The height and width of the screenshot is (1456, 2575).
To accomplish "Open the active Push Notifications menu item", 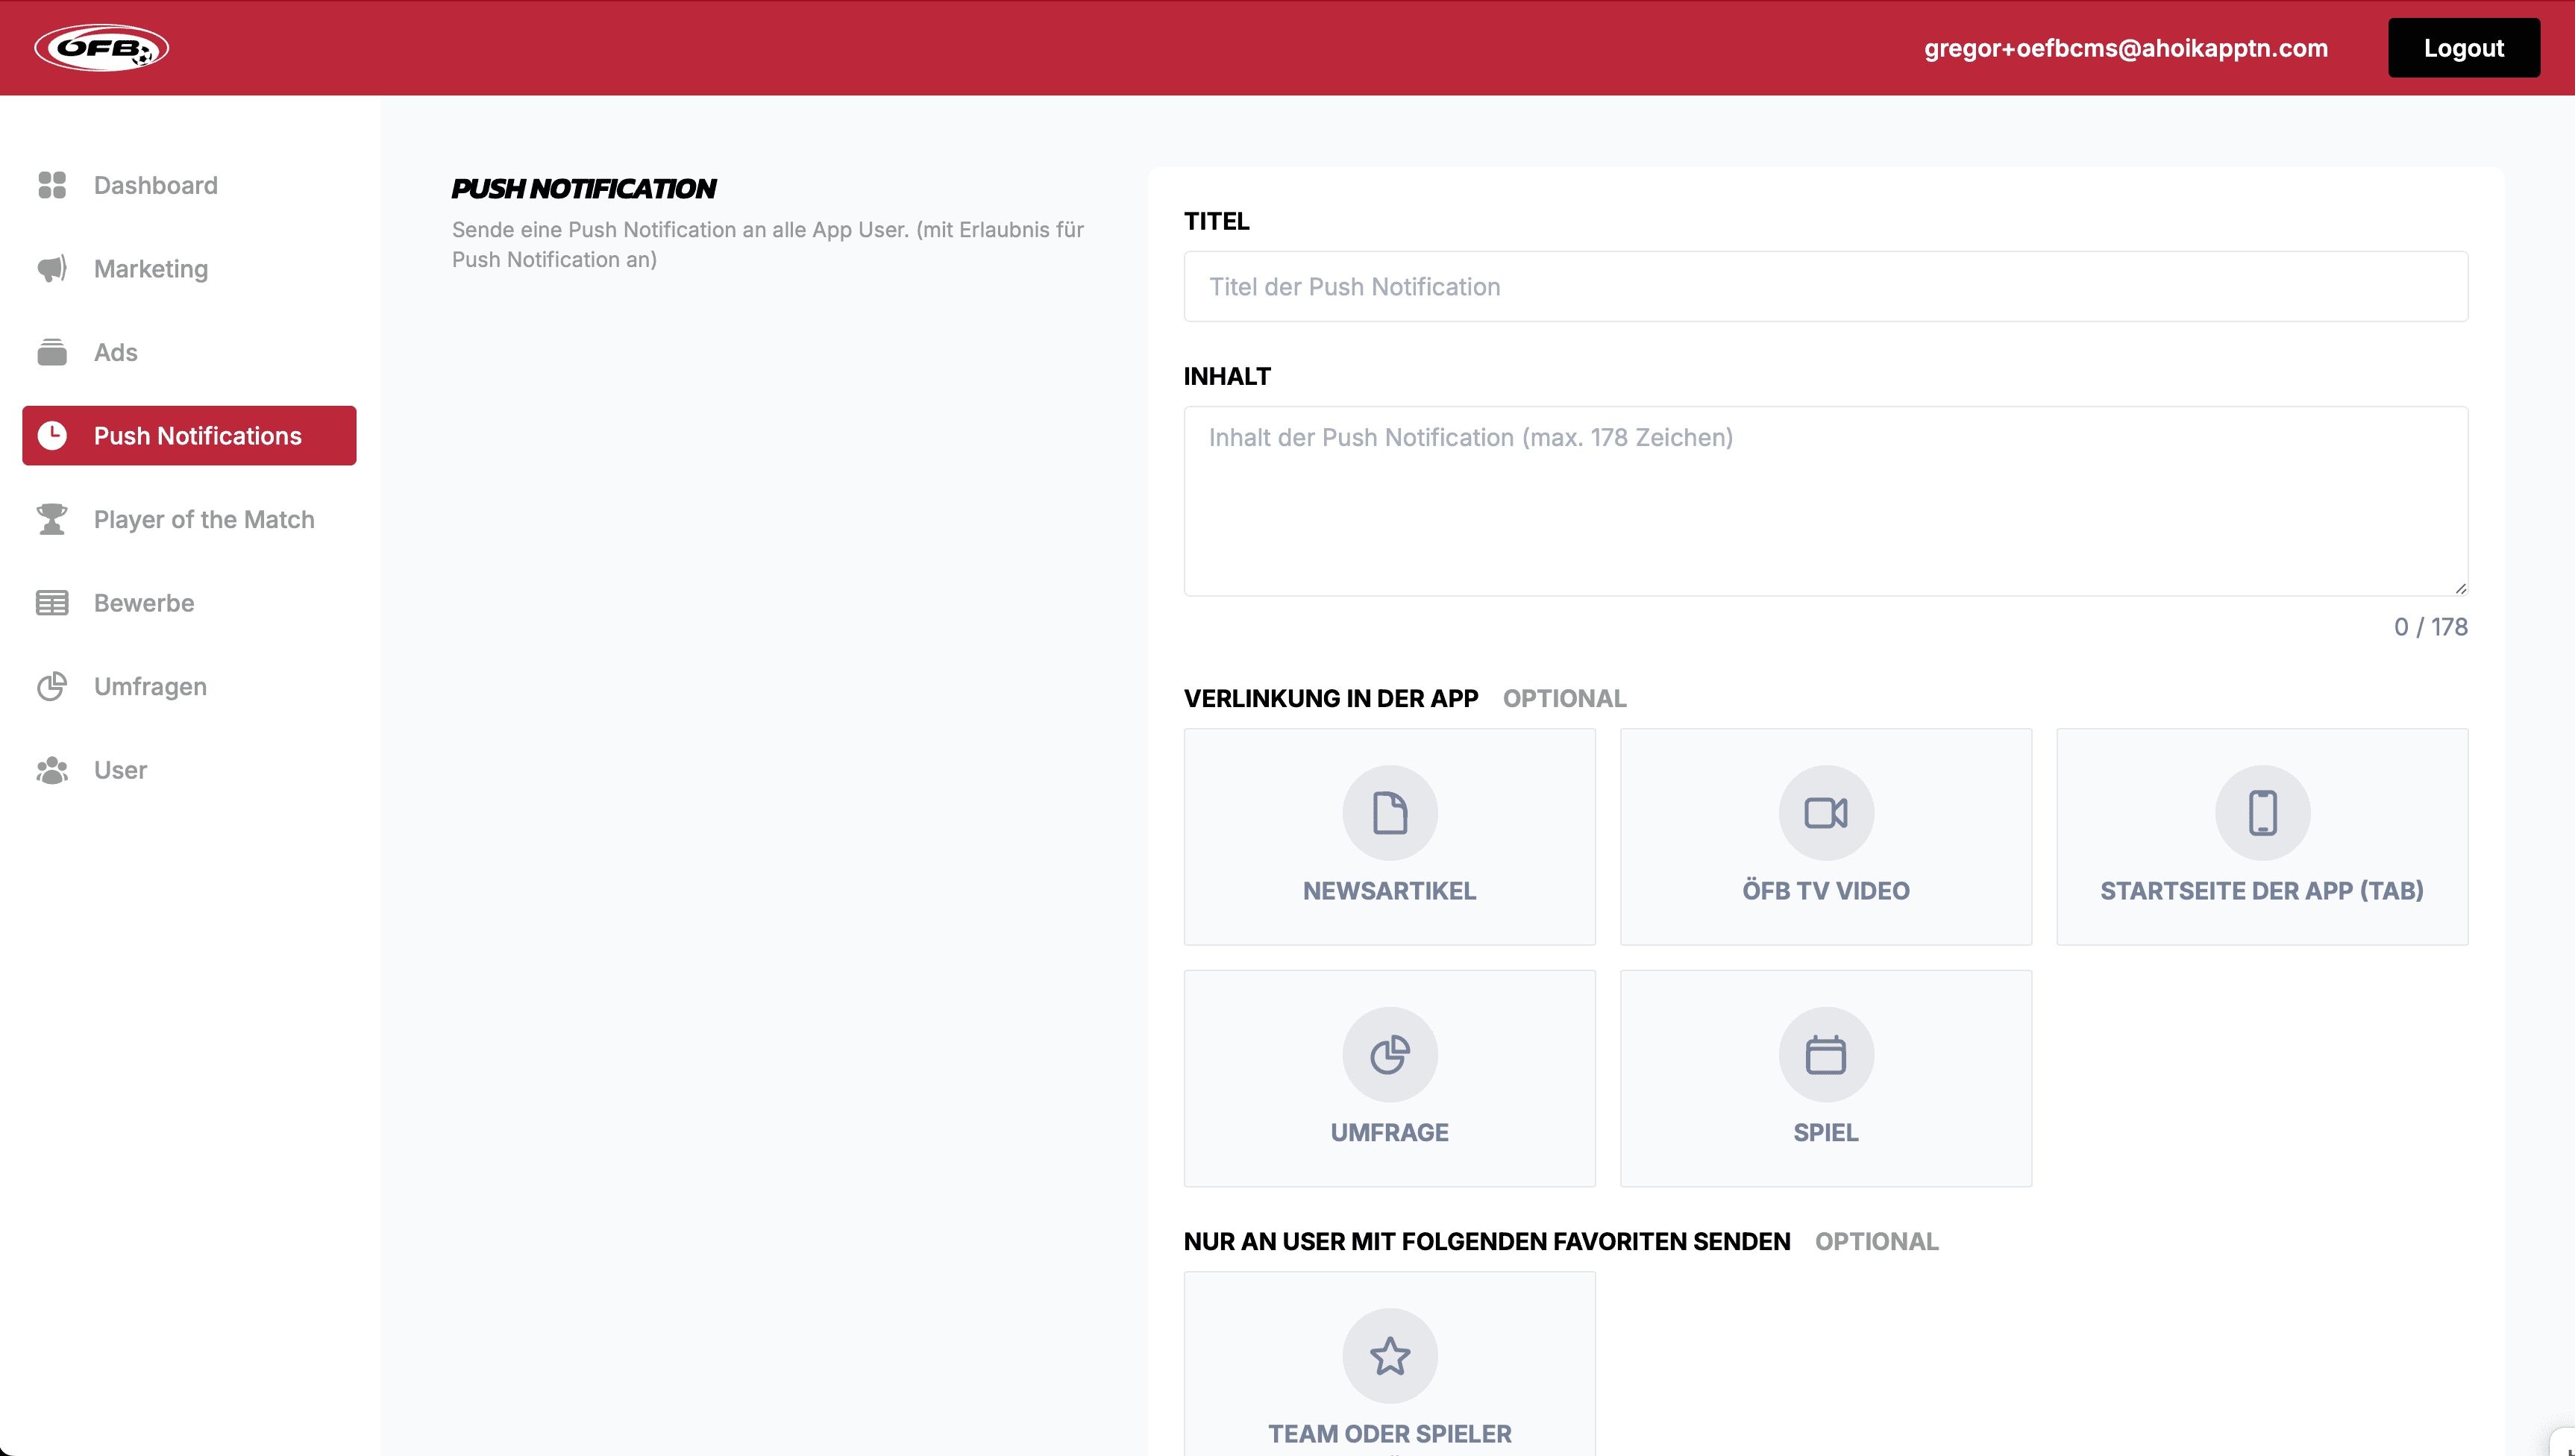I will [189, 436].
